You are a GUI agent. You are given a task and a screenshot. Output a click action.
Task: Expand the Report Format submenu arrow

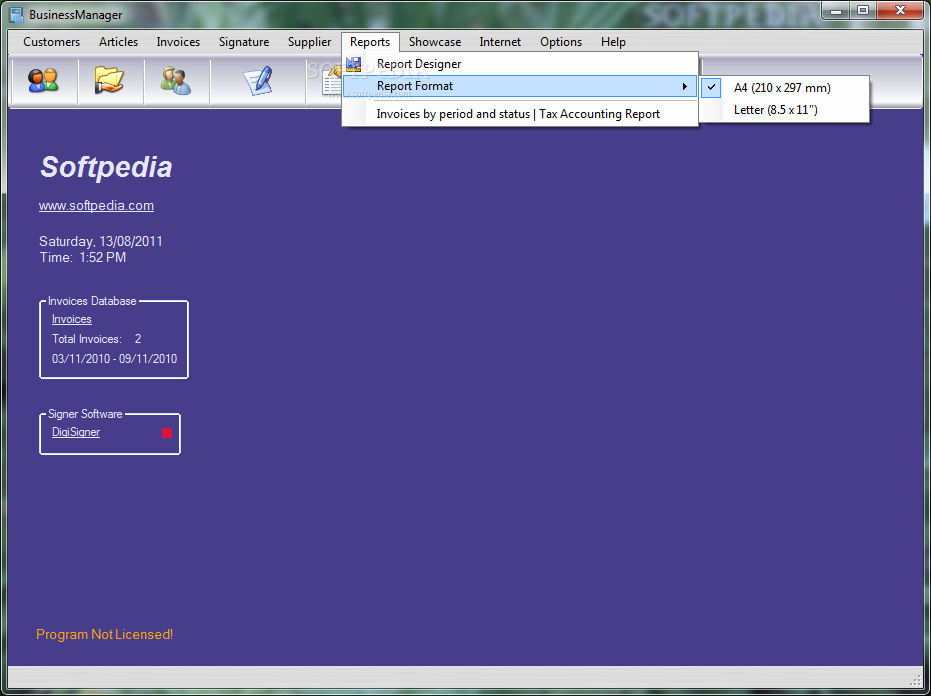pos(685,87)
